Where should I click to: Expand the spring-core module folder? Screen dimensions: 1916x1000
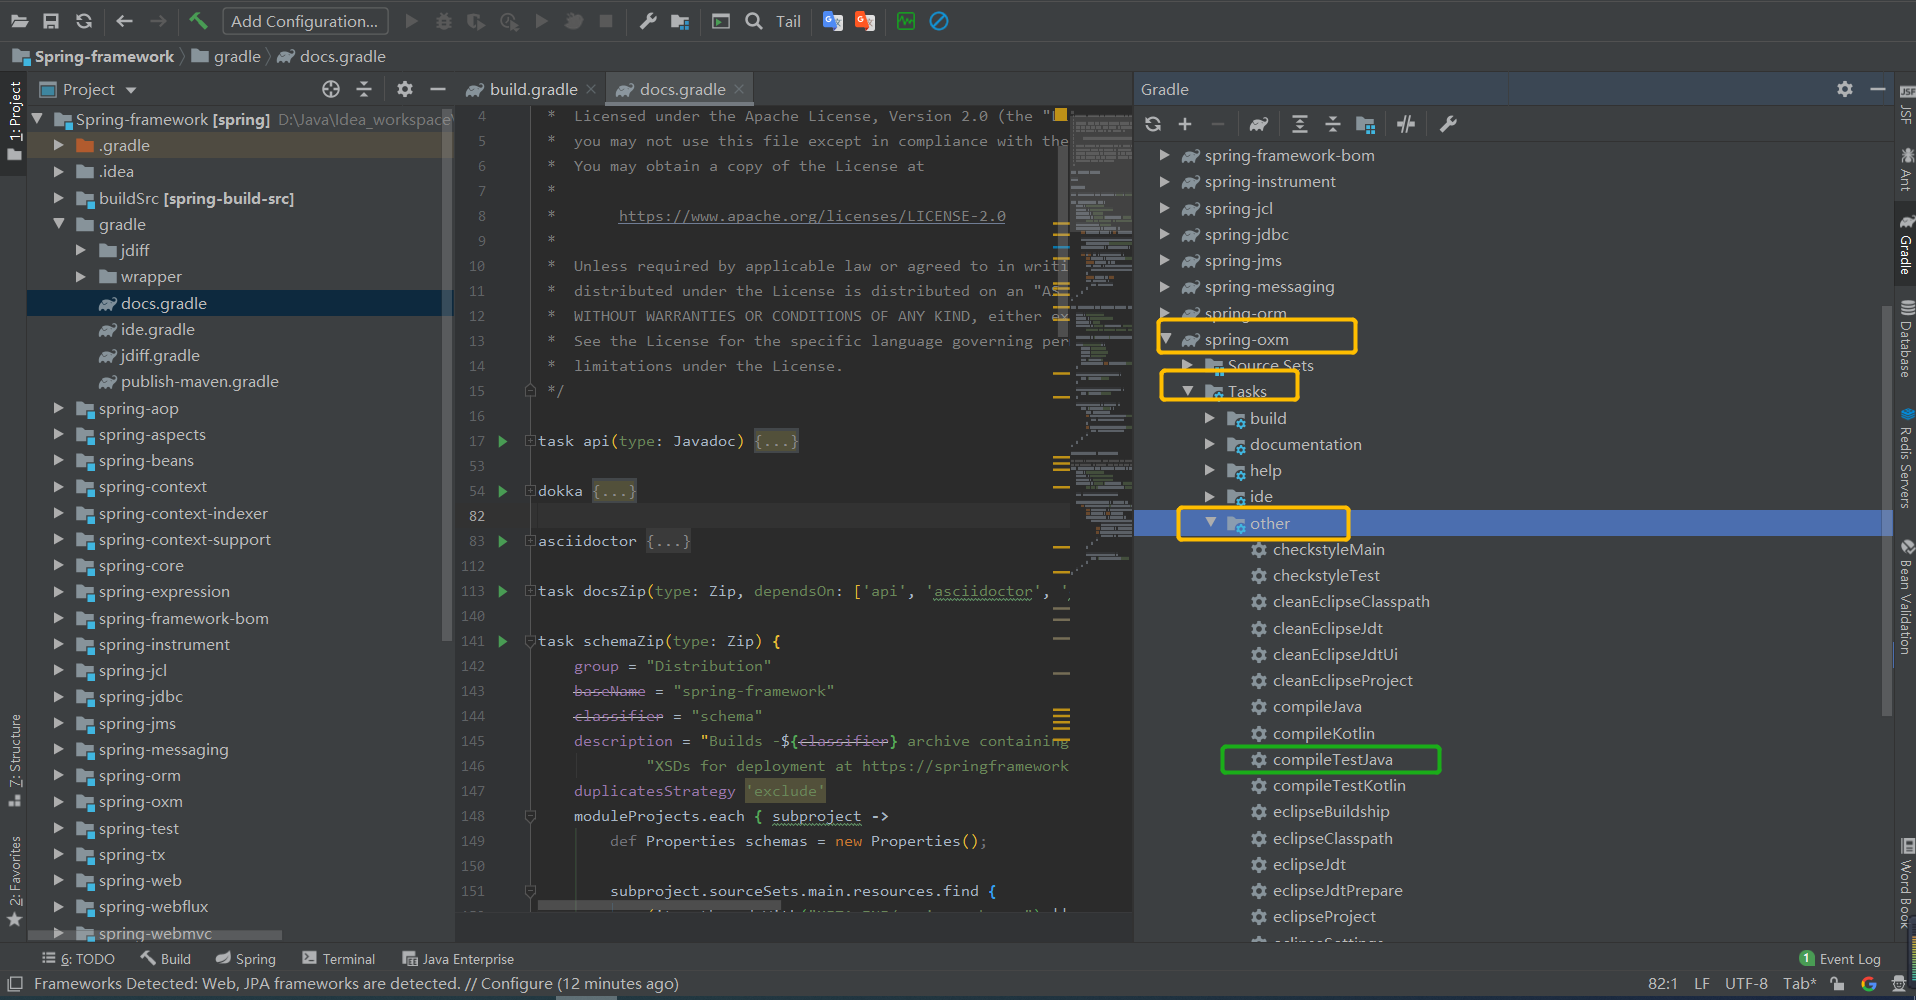click(59, 566)
